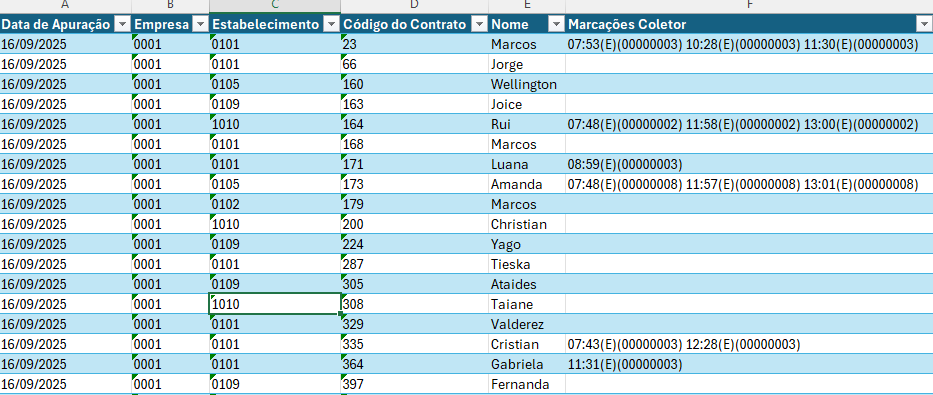Select contract code cell 163

(415, 104)
